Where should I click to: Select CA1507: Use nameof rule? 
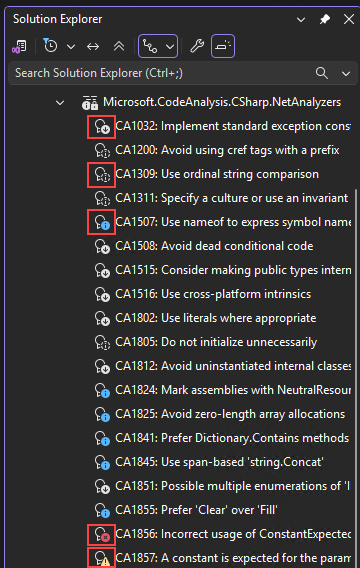(233, 222)
